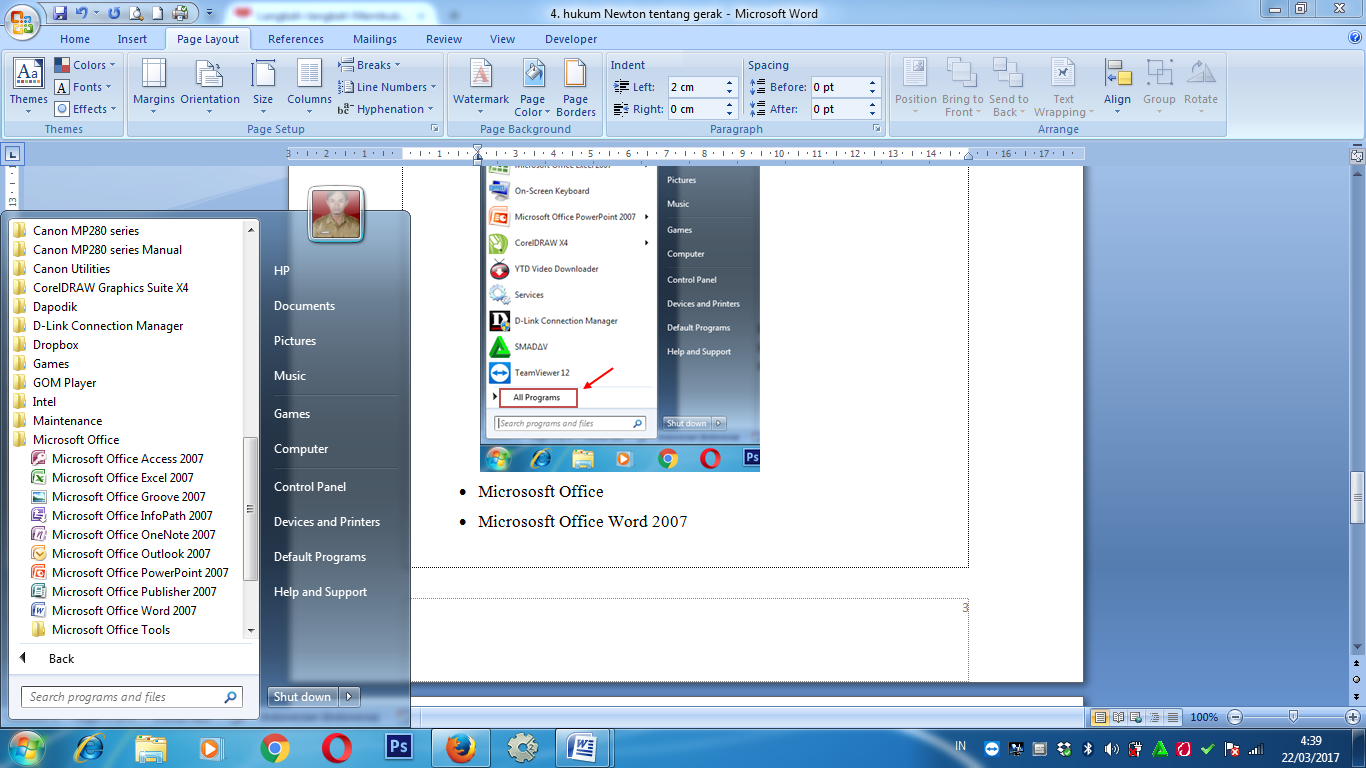Switch to Full Screen Reading view
The height and width of the screenshot is (768, 1366).
(1117, 717)
